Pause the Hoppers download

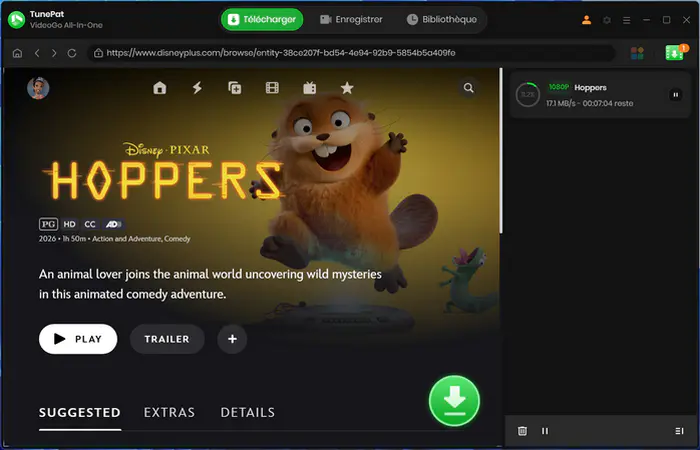click(675, 95)
